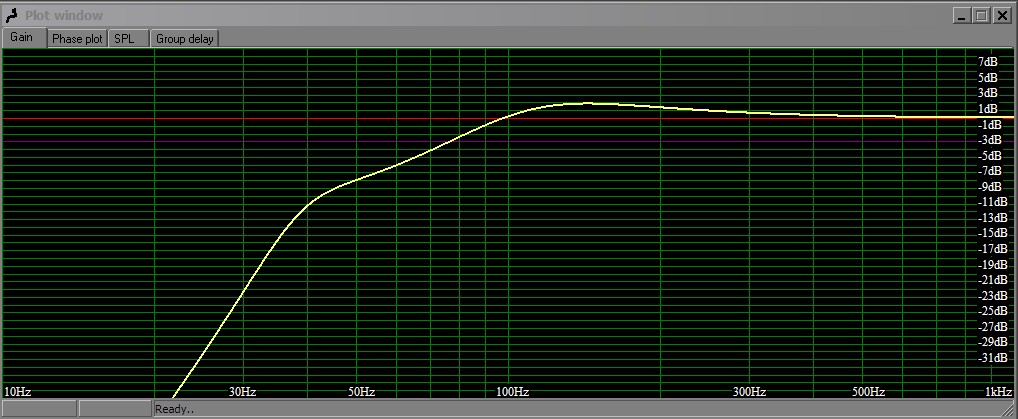
Task: Click the Plot window title text
Action: [64, 16]
